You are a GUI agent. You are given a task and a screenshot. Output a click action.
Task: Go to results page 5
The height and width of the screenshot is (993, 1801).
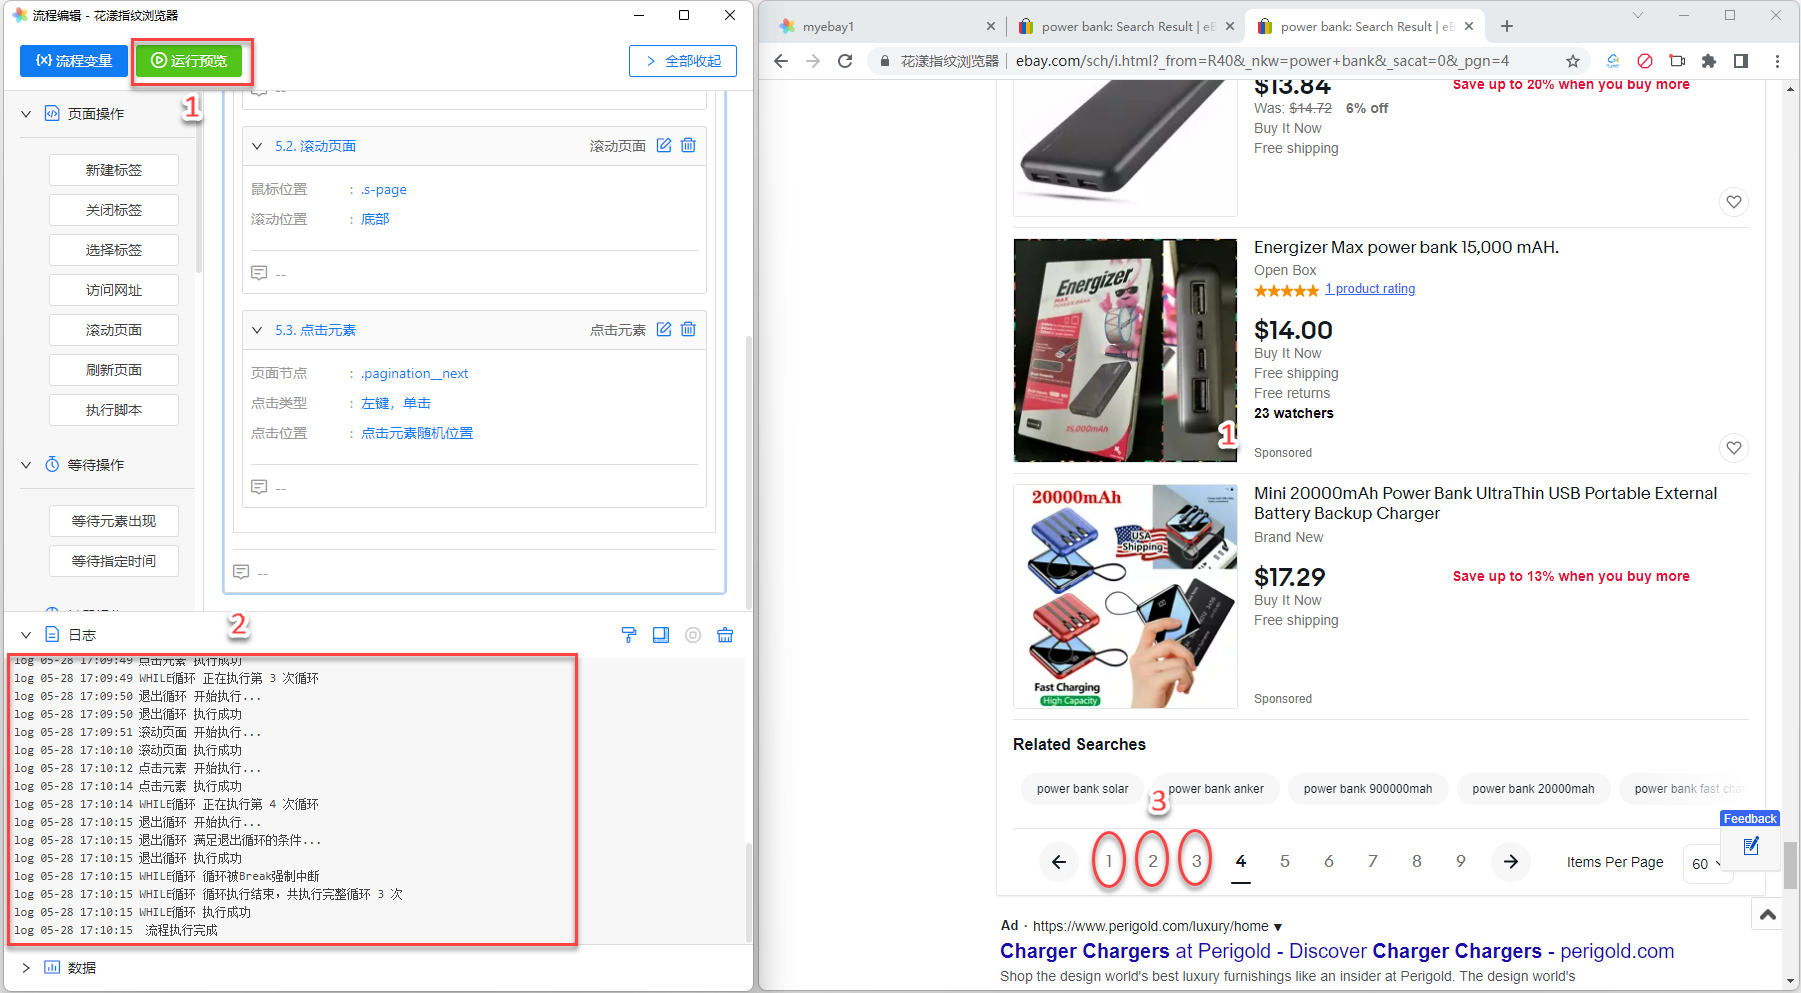1285,861
